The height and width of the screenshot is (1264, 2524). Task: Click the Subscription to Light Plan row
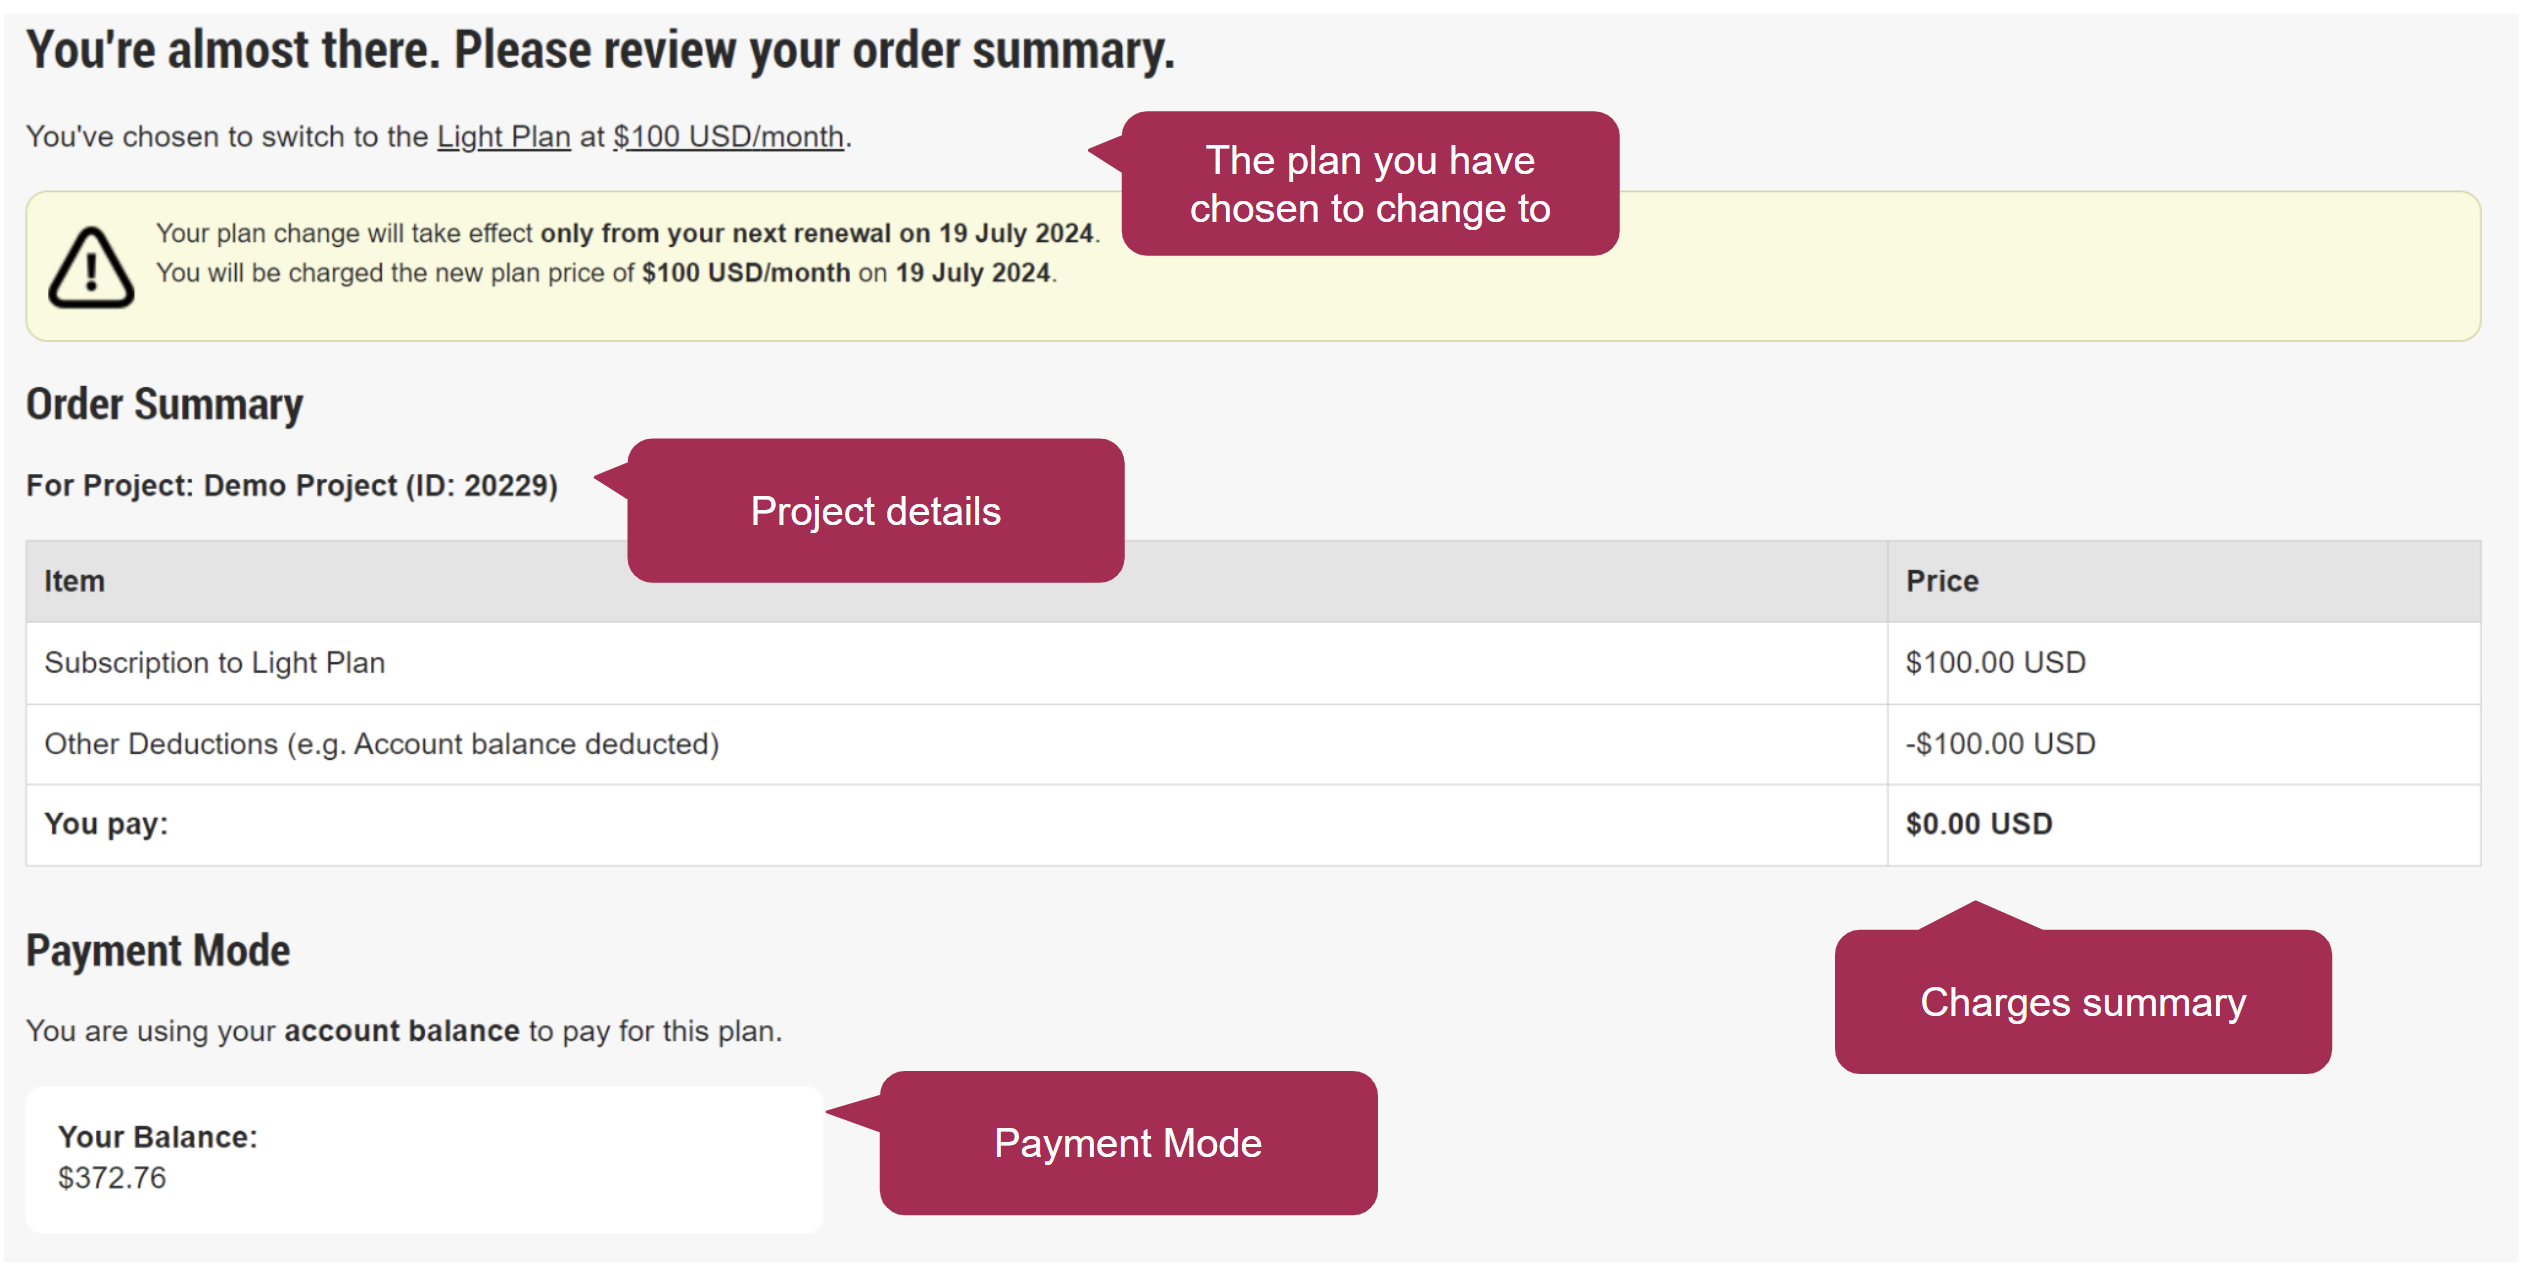[1253, 663]
